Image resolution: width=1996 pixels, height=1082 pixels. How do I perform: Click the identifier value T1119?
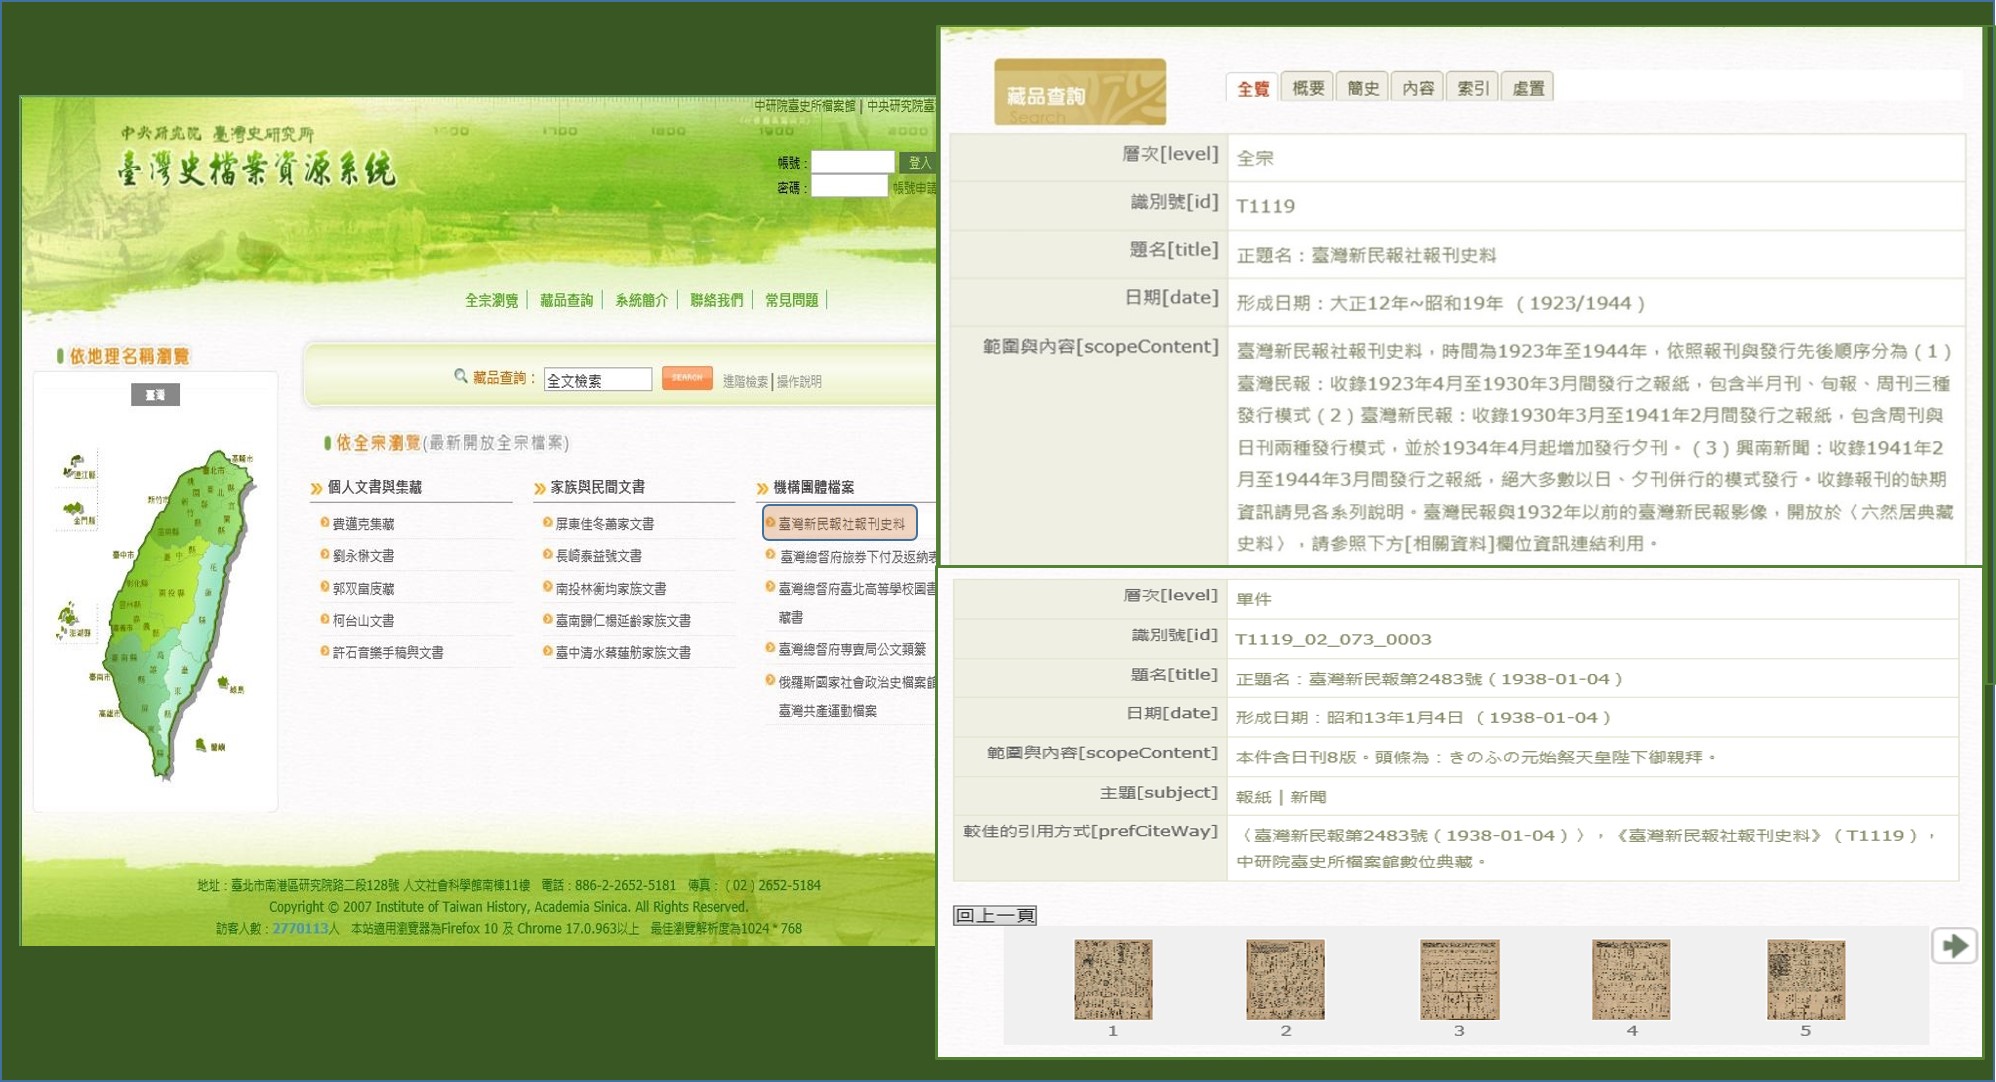tap(1265, 206)
